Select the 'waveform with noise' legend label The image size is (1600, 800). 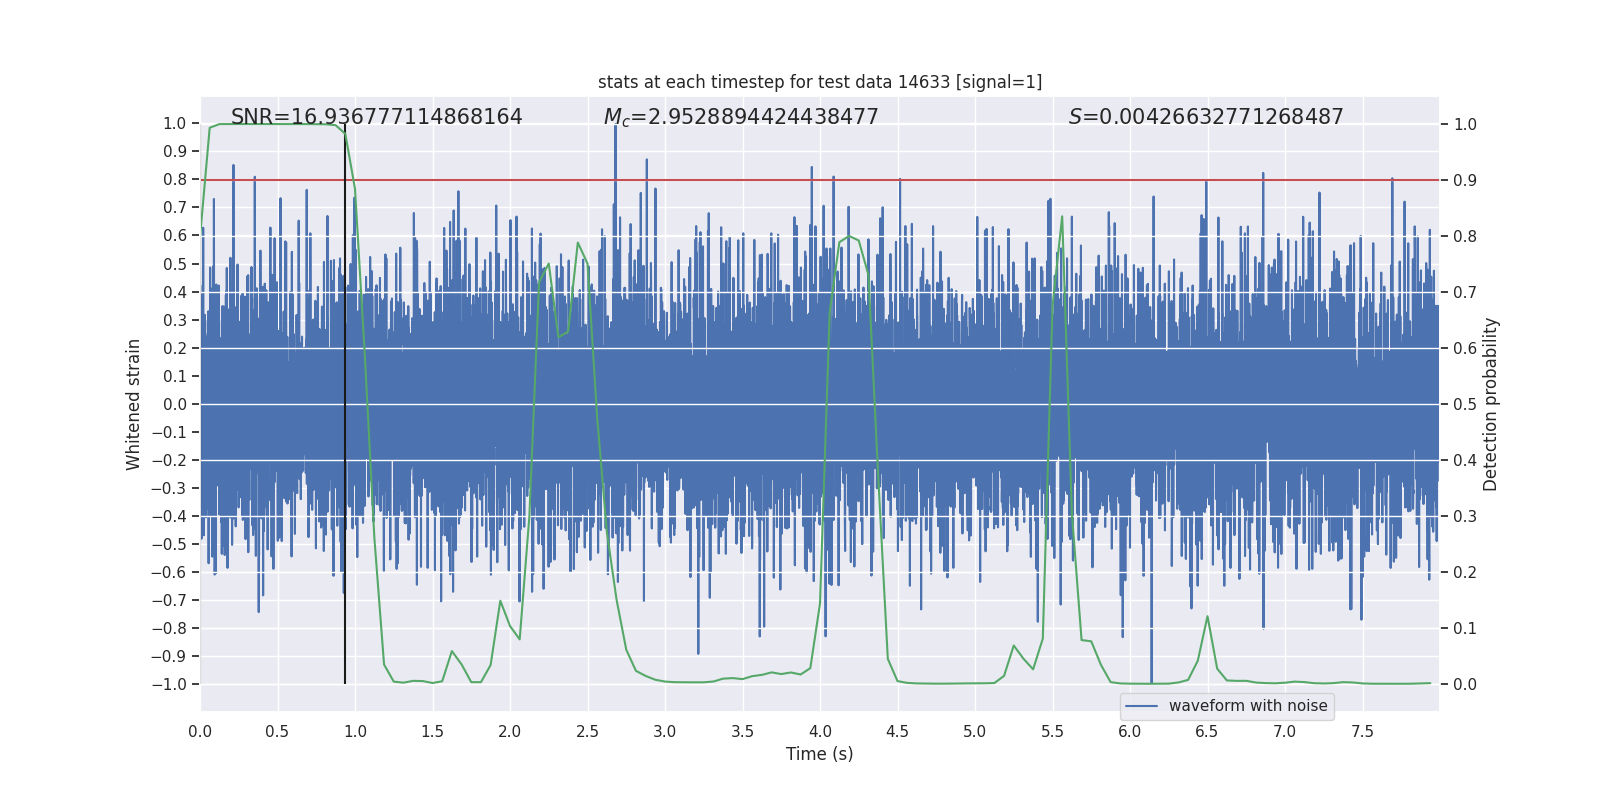[x=1248, y=706]
